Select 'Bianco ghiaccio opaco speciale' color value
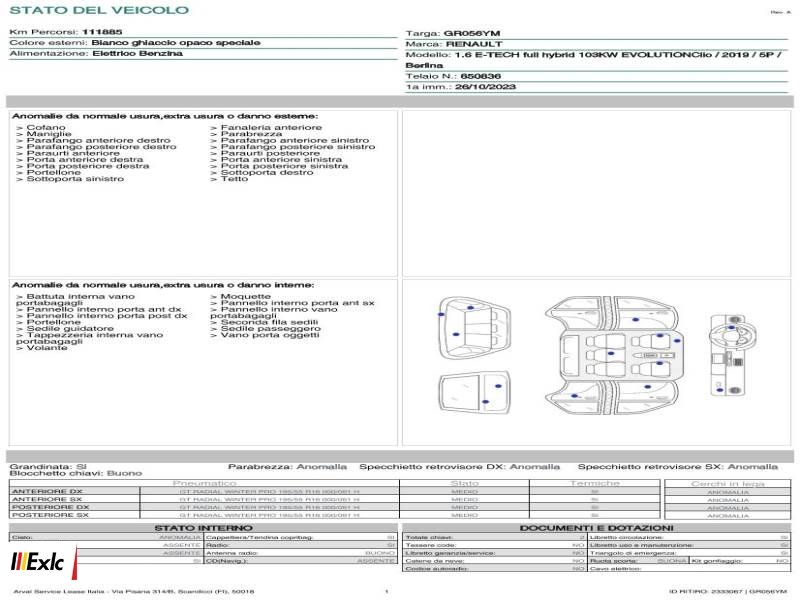 [x=176, y=42]
